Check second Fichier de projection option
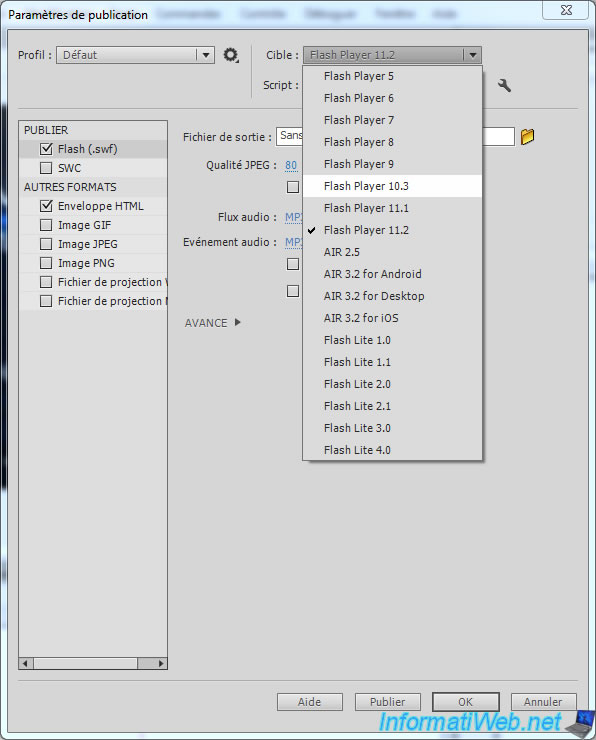 pos(46,301)
